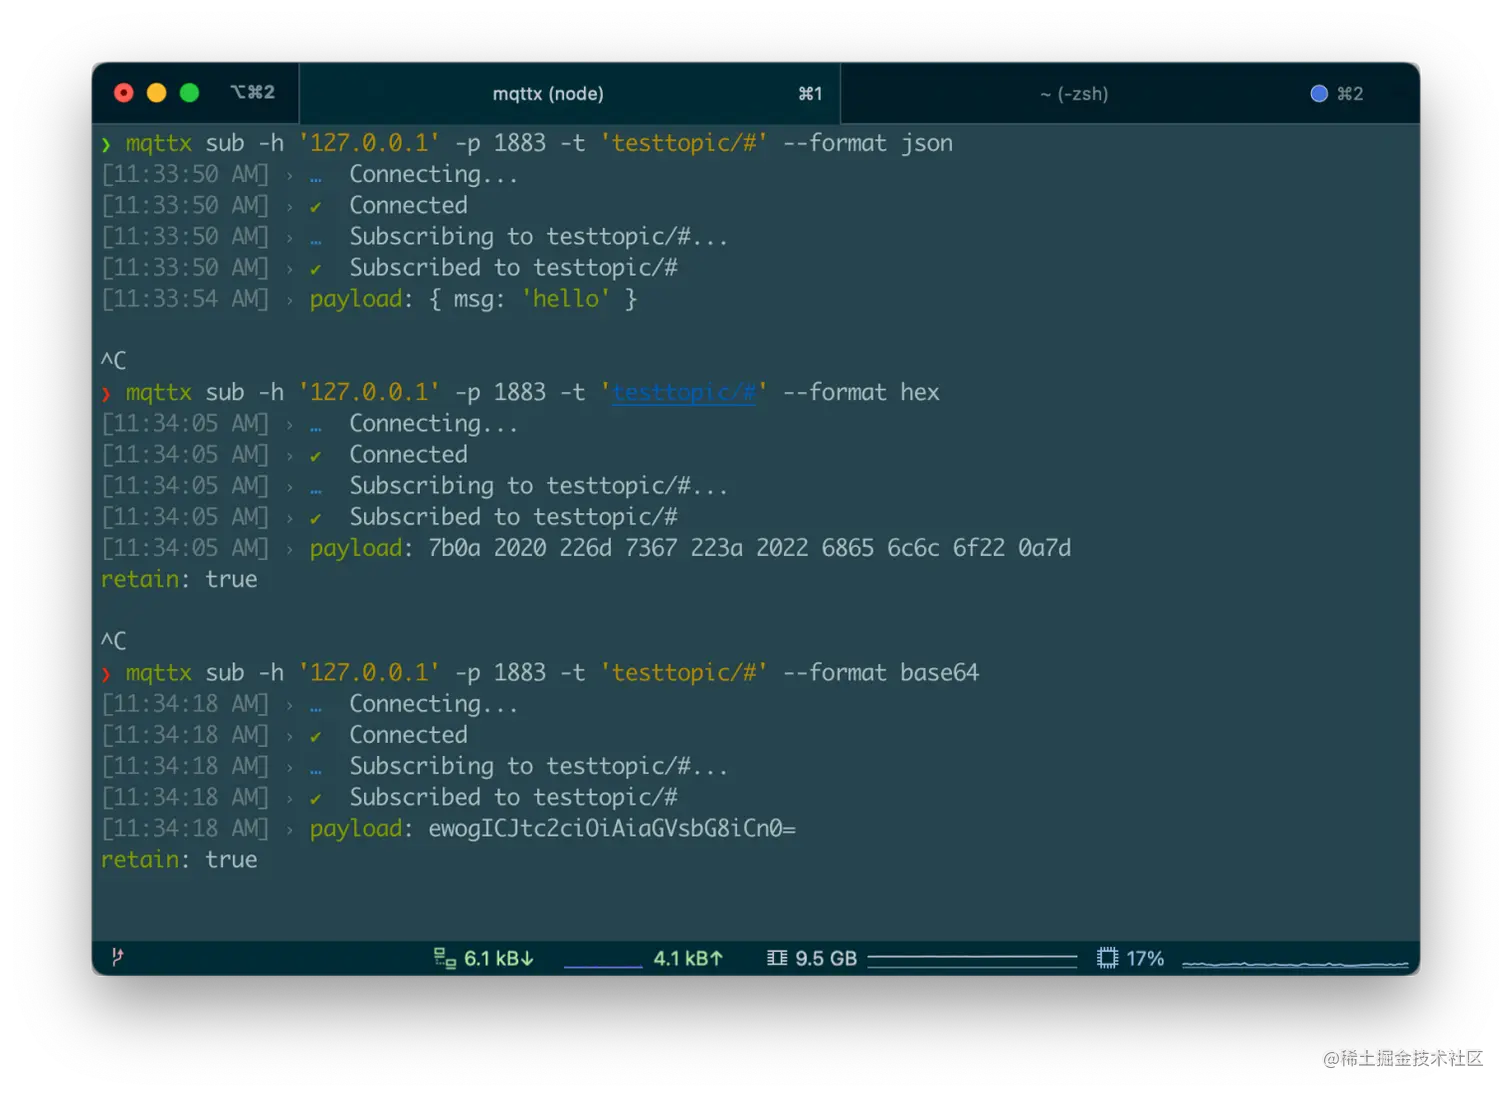The image size is (1512, 1097).
Task: Click the memory usage graph in status bar
Action: click(x=972, y=960)
